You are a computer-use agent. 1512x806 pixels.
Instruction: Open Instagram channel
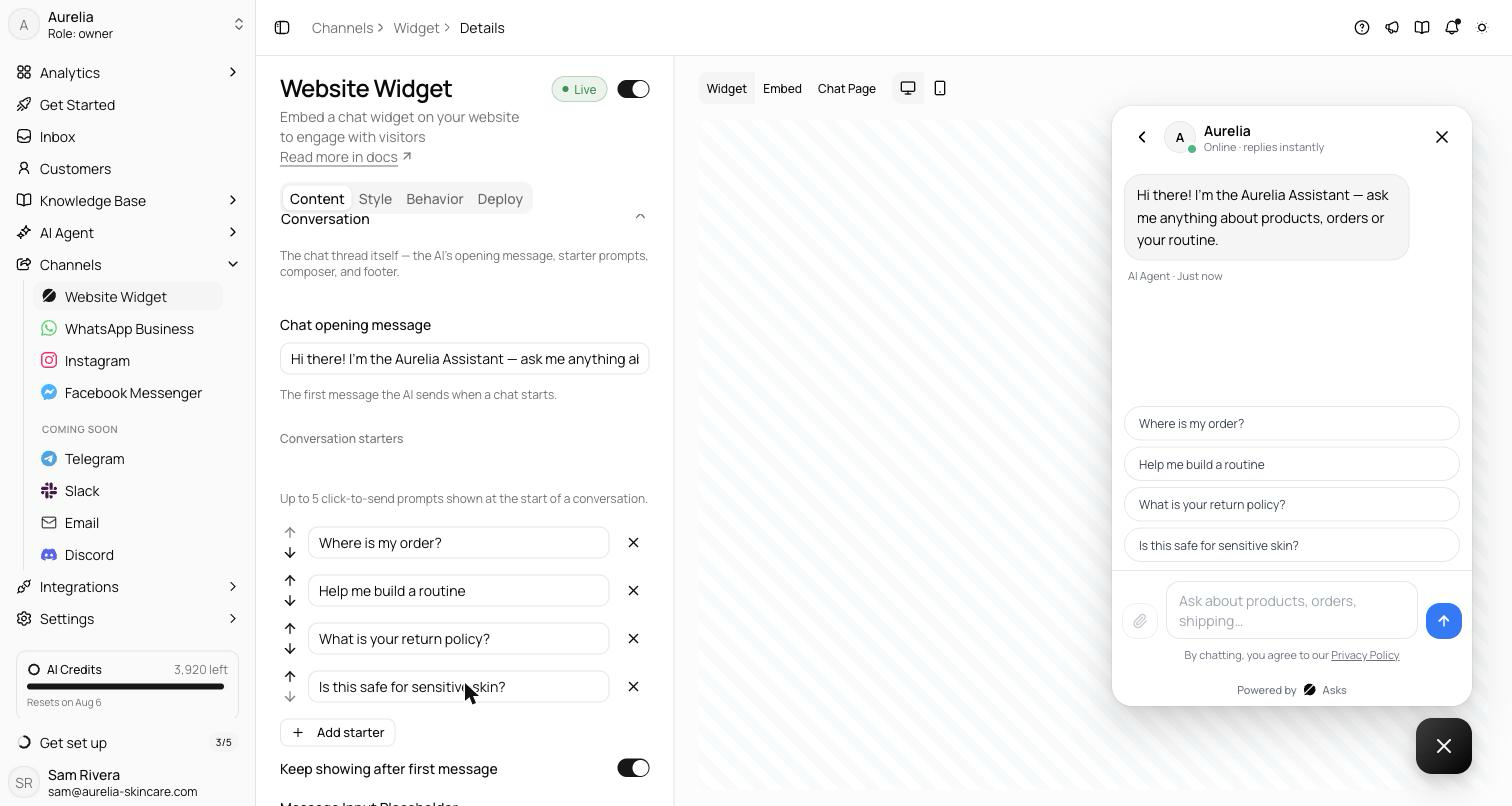tap(128, 361)
